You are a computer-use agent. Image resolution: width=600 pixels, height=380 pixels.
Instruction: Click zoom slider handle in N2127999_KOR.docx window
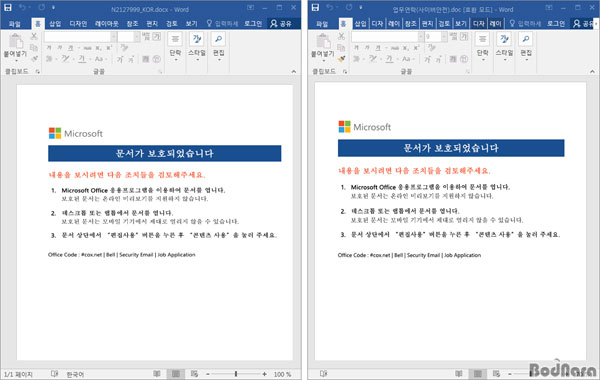pos(236,374)
